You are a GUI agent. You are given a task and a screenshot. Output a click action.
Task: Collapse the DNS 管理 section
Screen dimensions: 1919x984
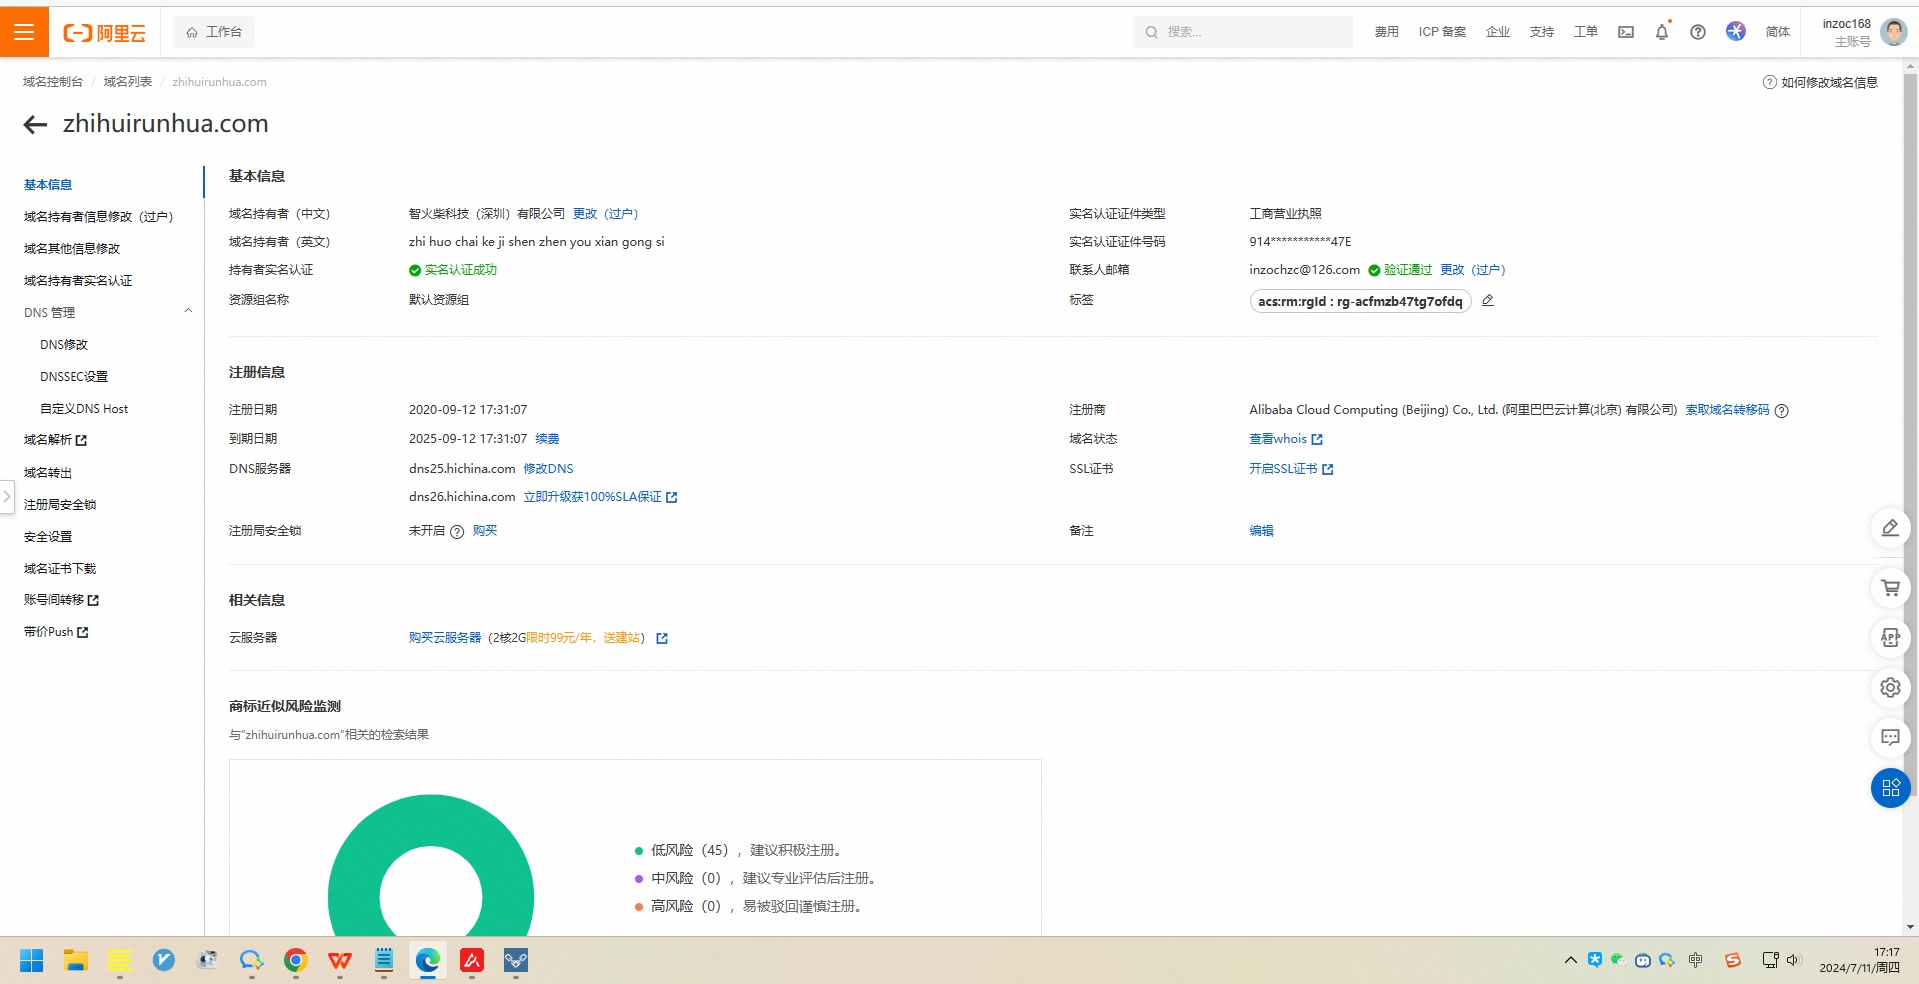(188, 312)
